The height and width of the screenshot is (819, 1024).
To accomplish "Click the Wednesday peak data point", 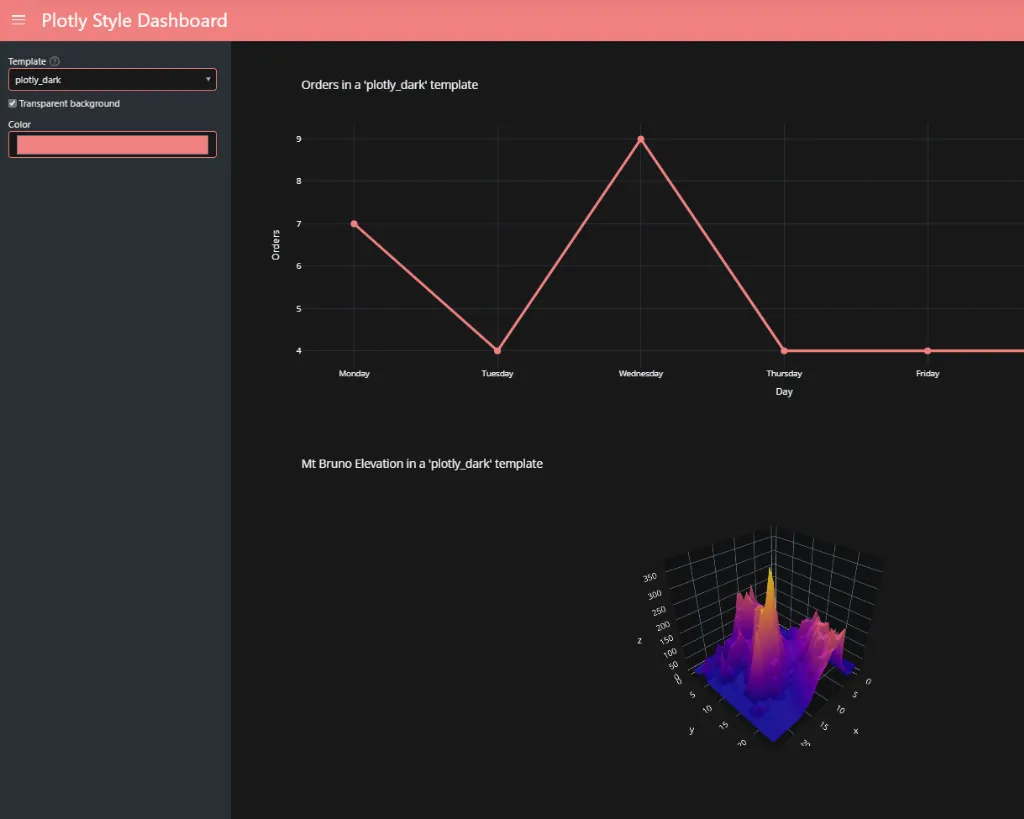I will pos(641,139).
